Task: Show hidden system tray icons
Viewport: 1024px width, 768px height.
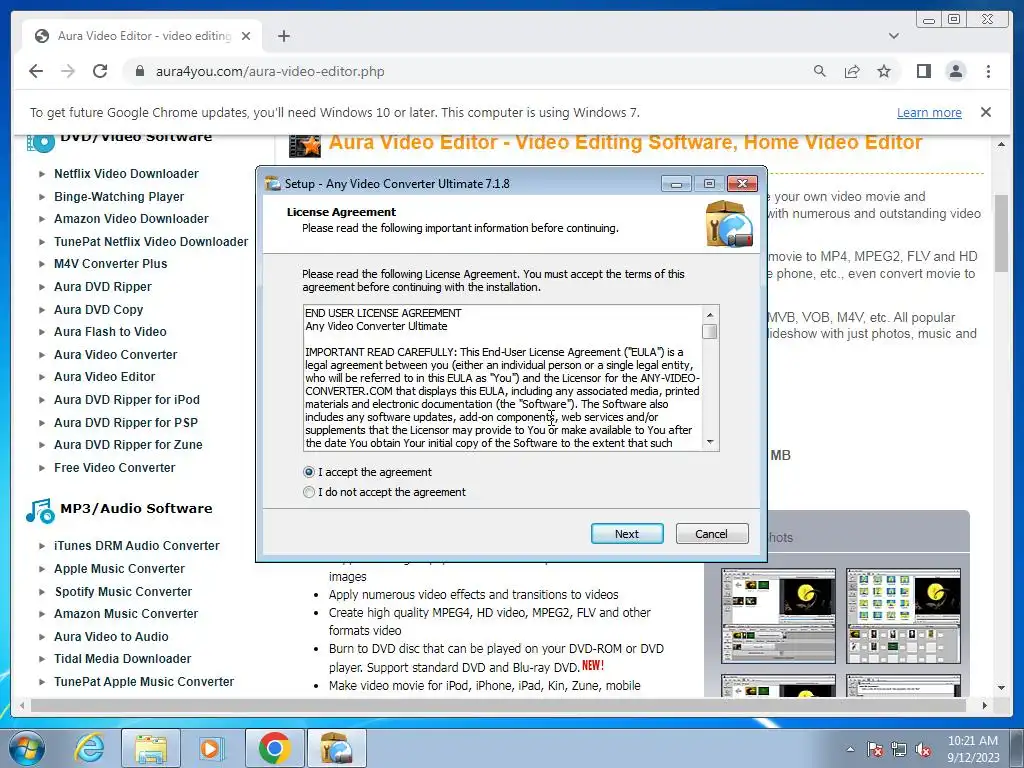Action: point(850,749)
